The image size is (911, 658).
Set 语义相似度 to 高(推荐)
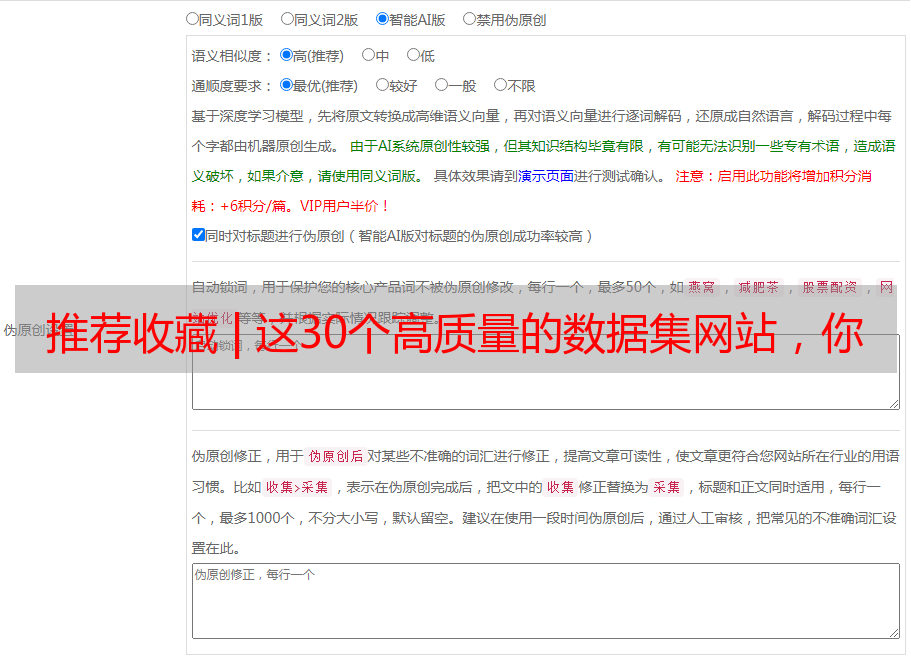tap(286, 55)
